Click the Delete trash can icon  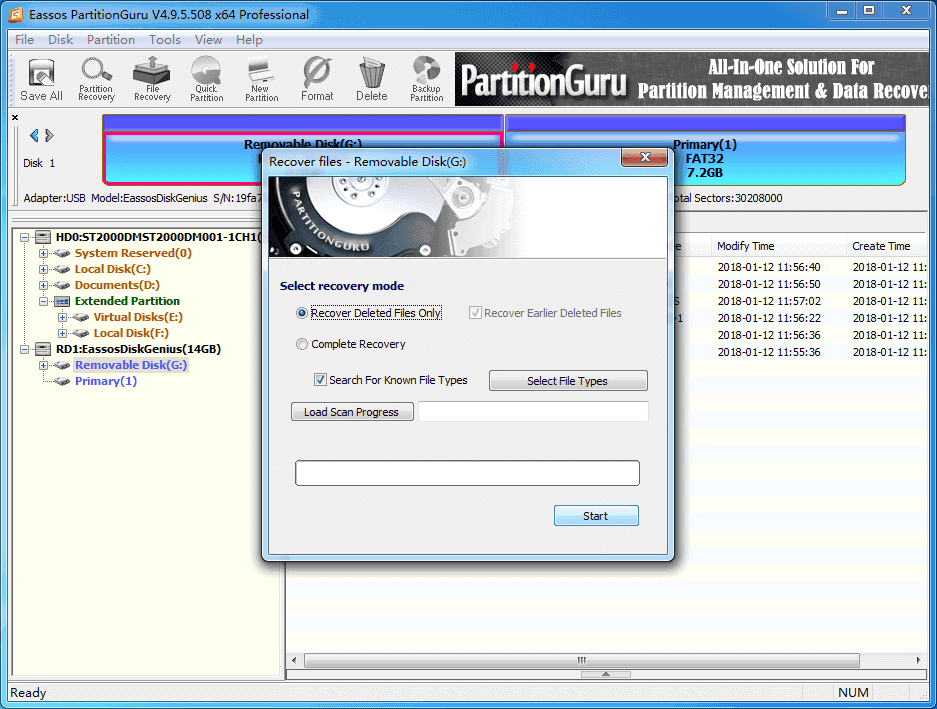pyautogui.click(x=372, y=80)
